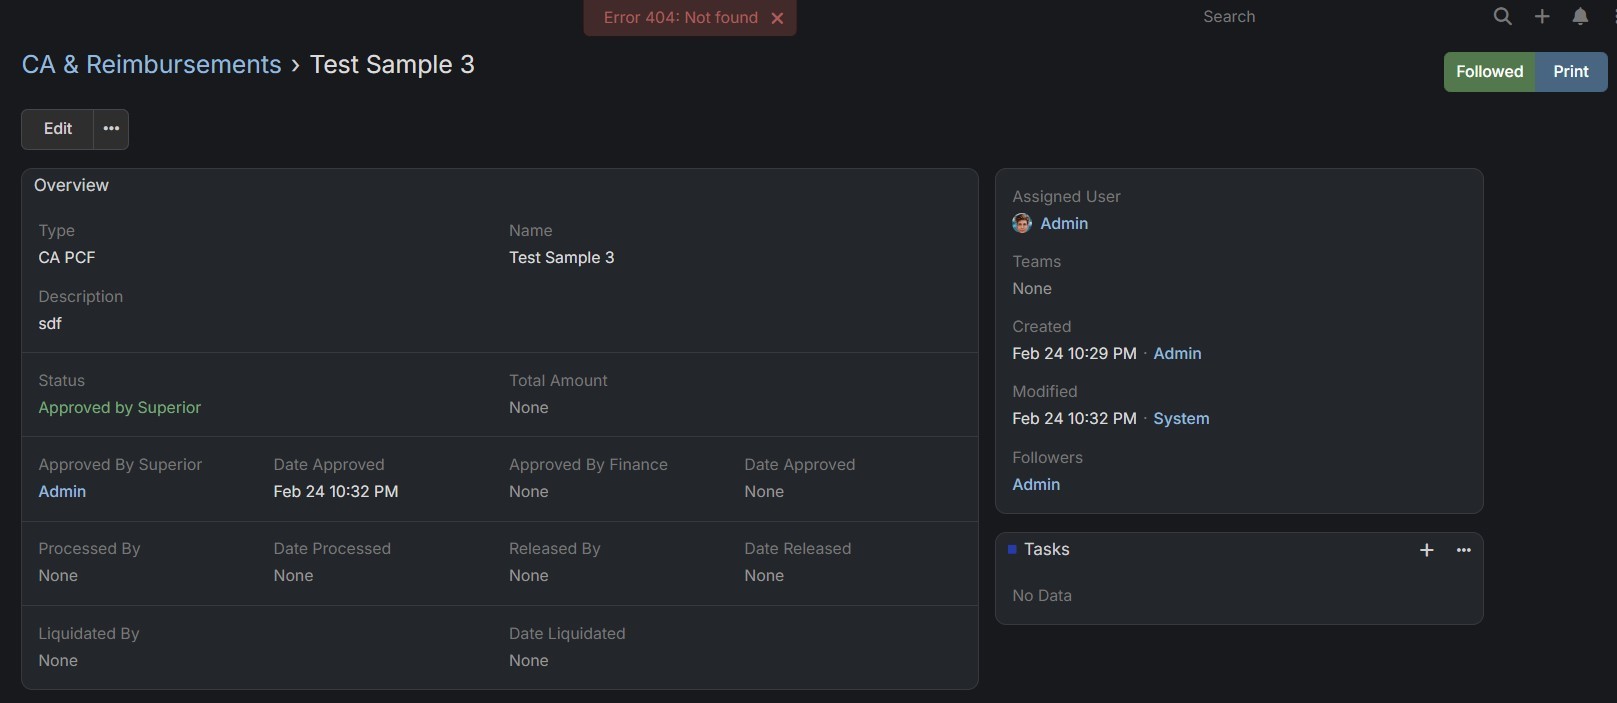Open the Tasks panel options menu
This screenshot has height=703, width=1617.
pyautogui.click(x=1464, y=550)
